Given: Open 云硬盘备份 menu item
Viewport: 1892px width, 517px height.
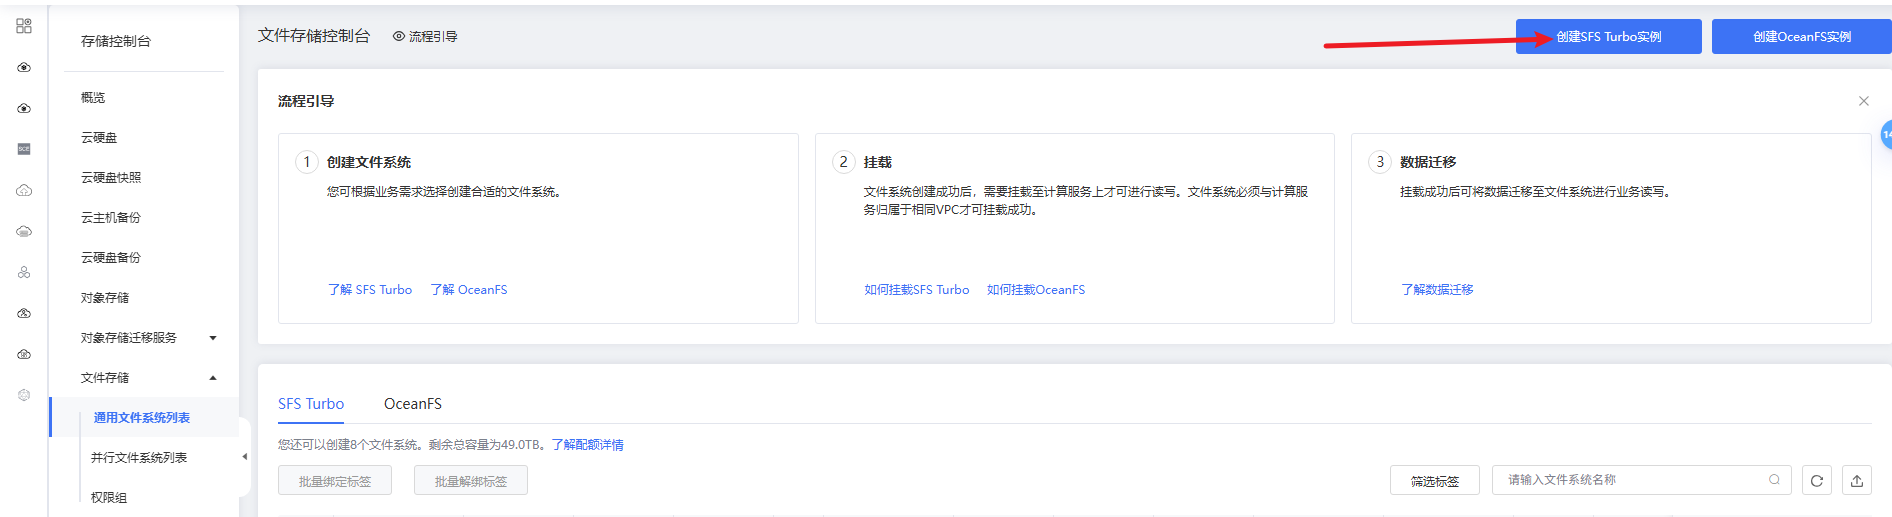Looking at the screenshot, I should [111, 257].
